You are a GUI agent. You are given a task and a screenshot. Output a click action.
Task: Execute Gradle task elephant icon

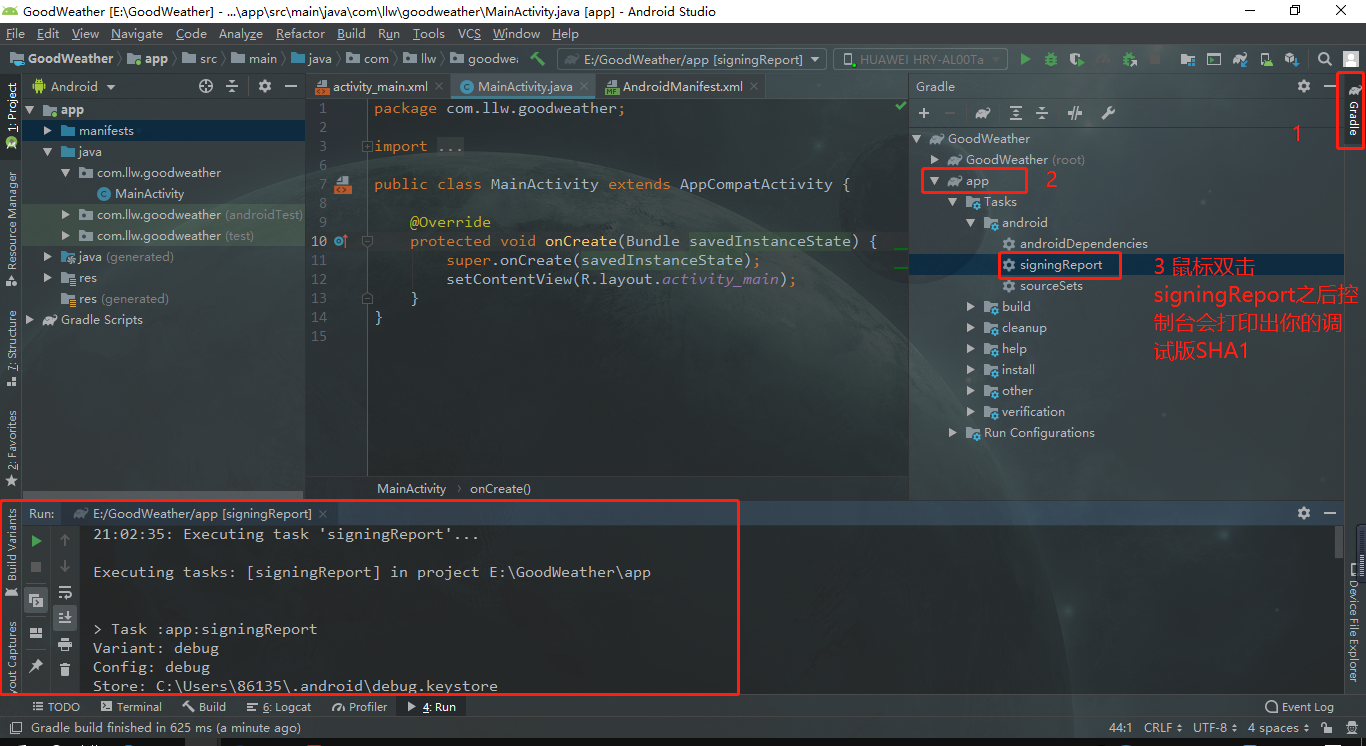point(983,113)
